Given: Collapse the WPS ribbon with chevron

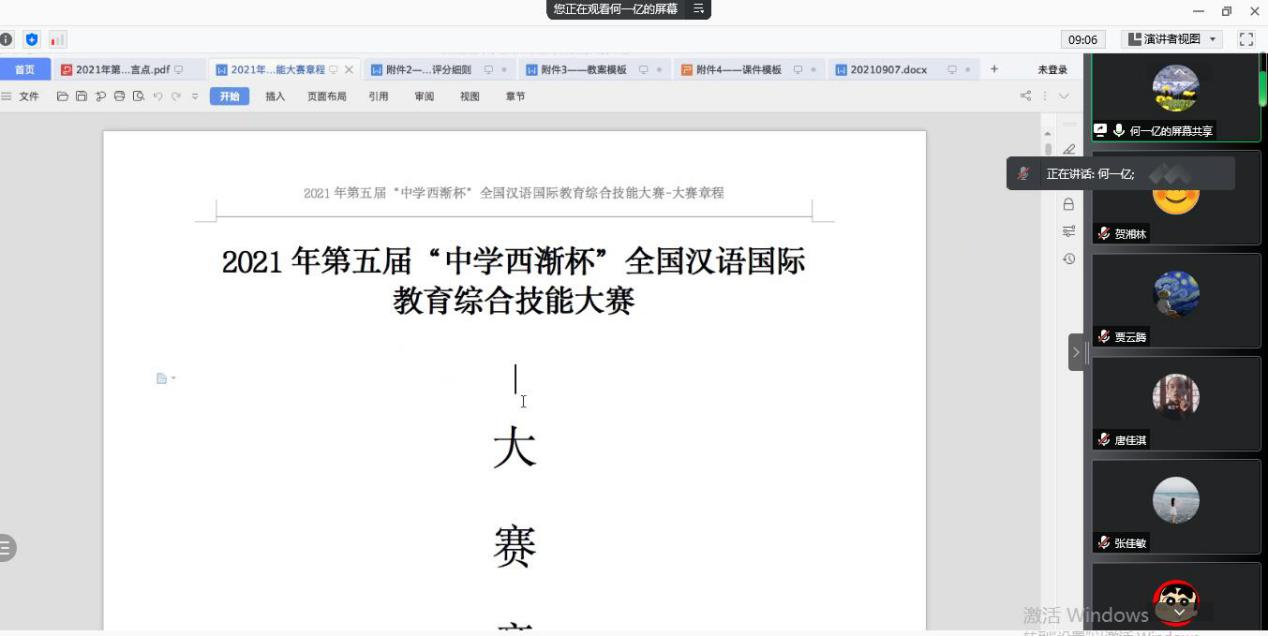Looking at the screenshot, I should tap(1063, 96).
